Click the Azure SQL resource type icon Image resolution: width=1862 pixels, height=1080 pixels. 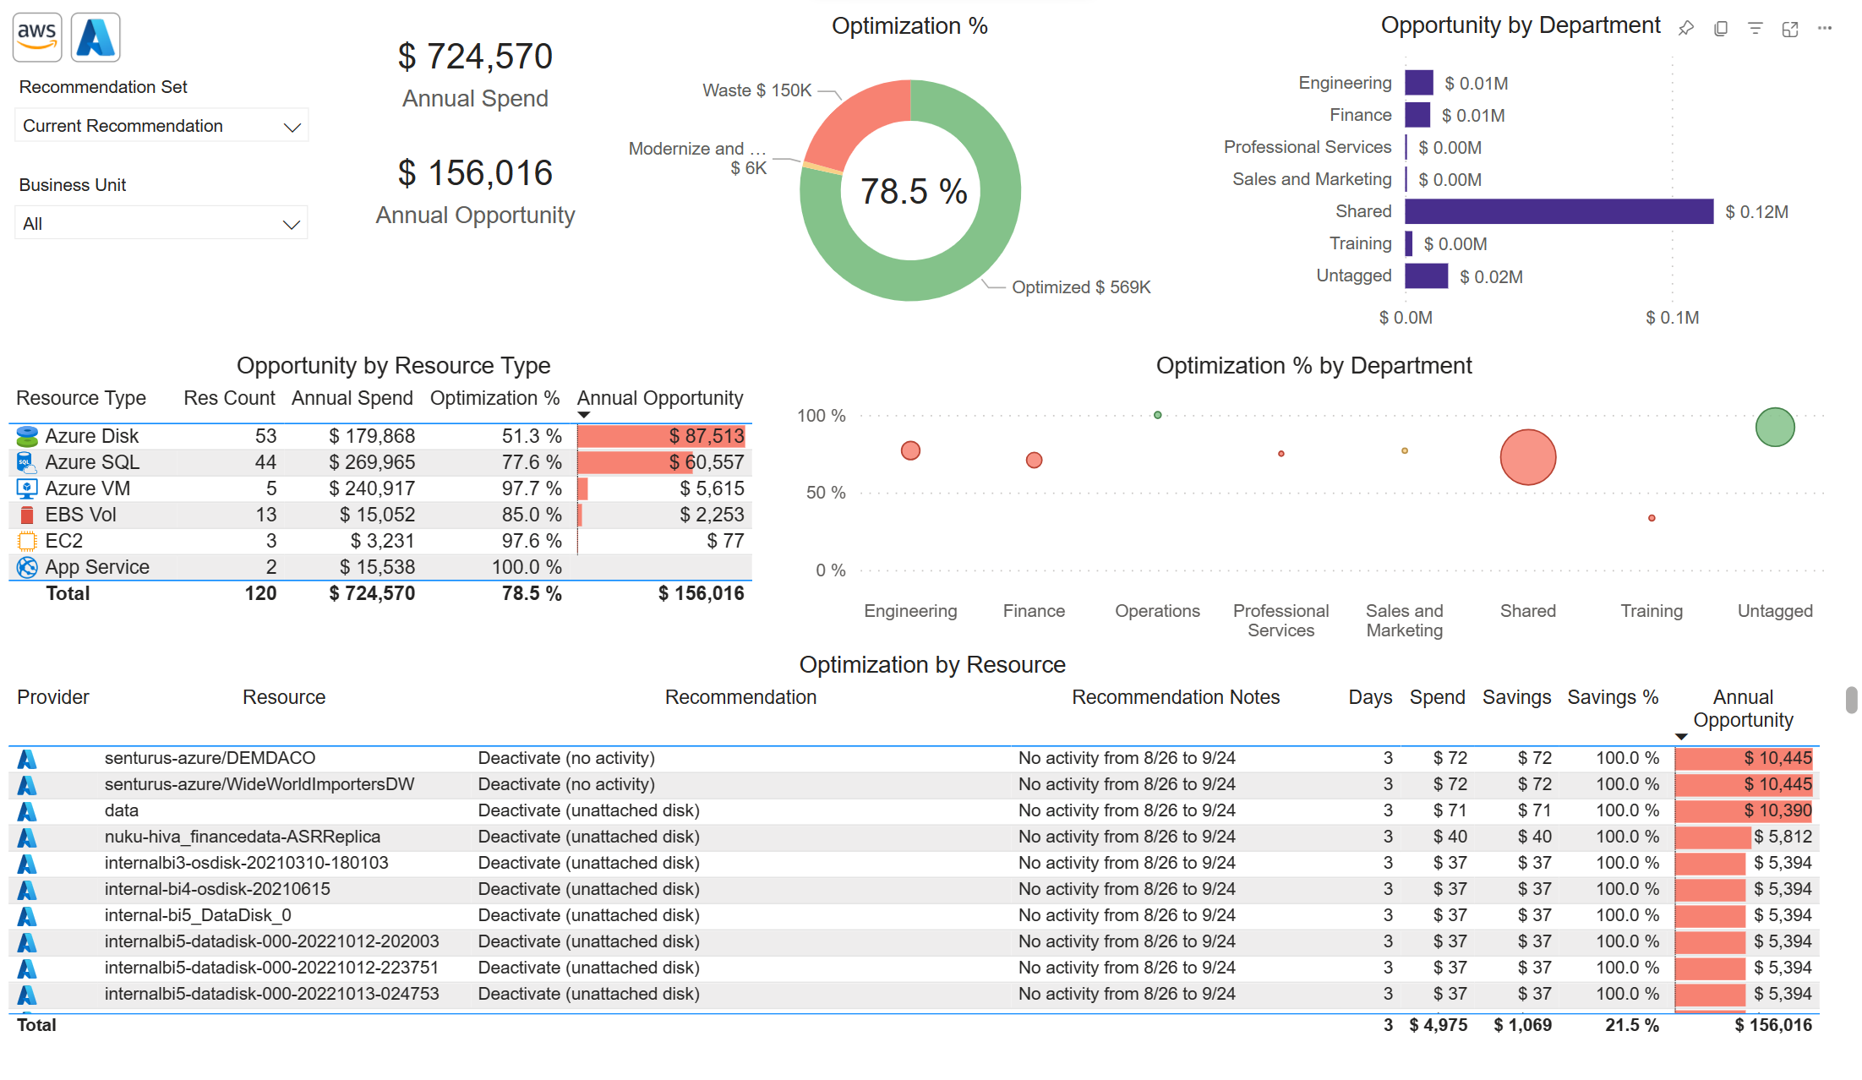[x=26, y=462]
